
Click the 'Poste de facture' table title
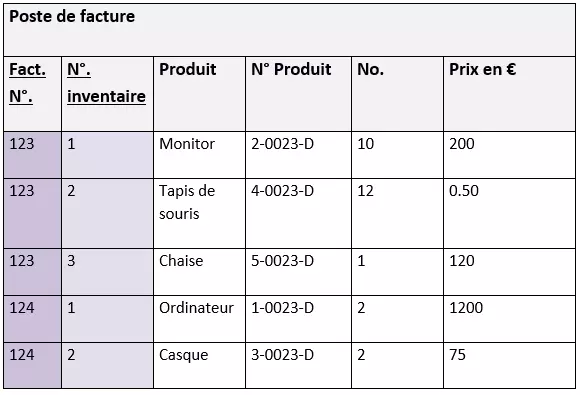72,17
